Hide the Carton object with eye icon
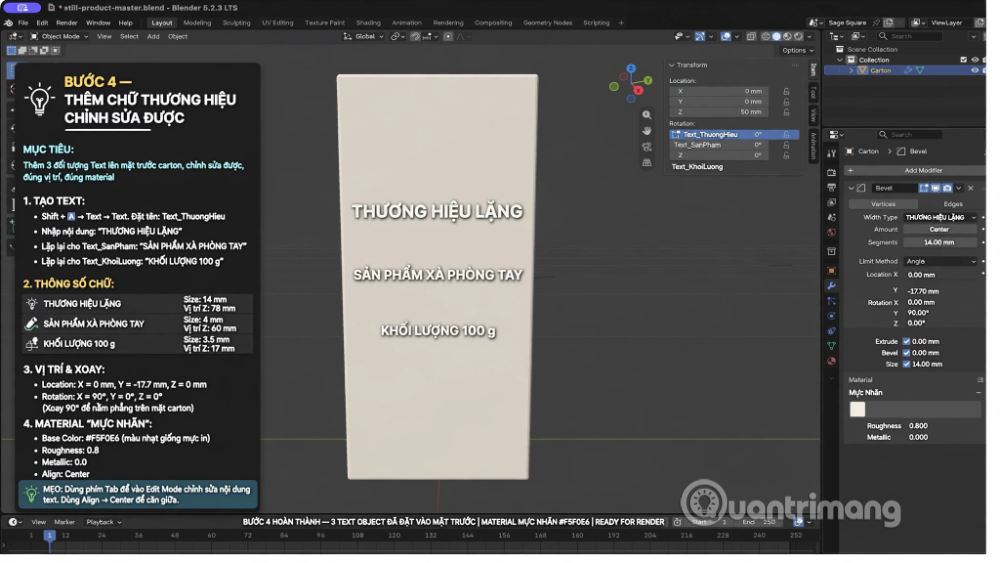Screen dimensions: 1000x563 974,71
